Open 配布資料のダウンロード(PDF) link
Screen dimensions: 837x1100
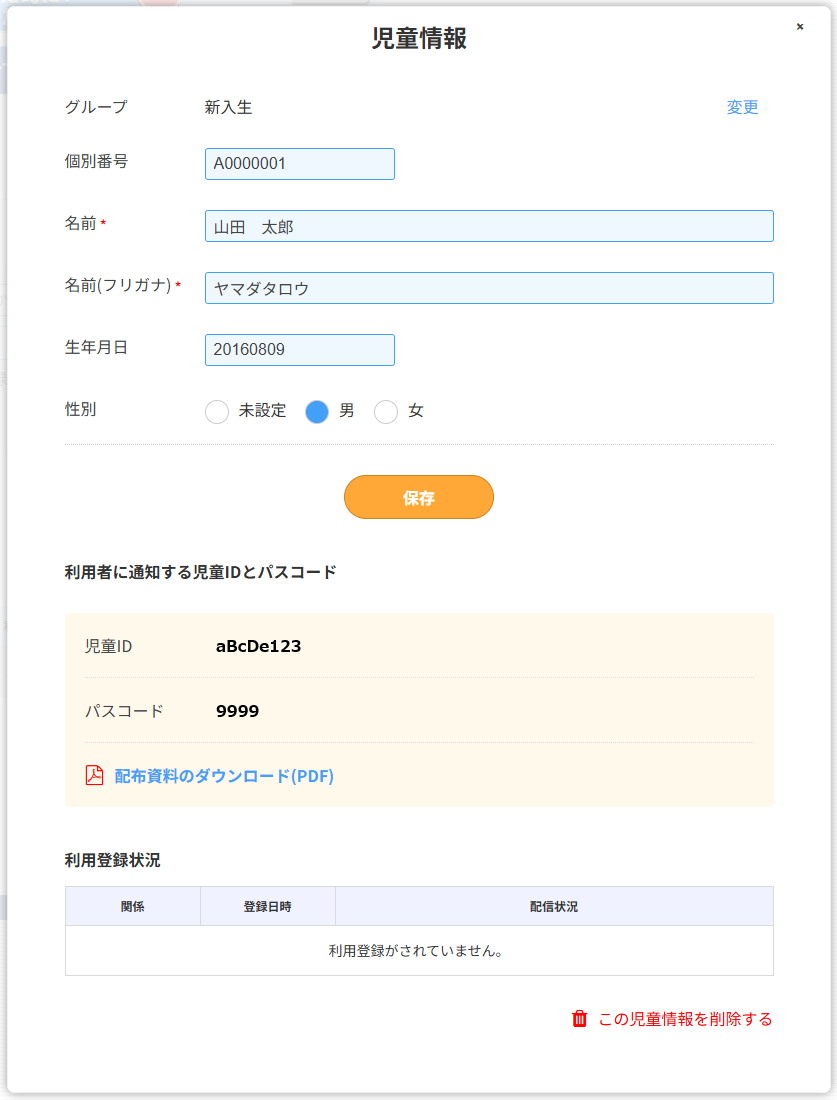coord(224,776)
